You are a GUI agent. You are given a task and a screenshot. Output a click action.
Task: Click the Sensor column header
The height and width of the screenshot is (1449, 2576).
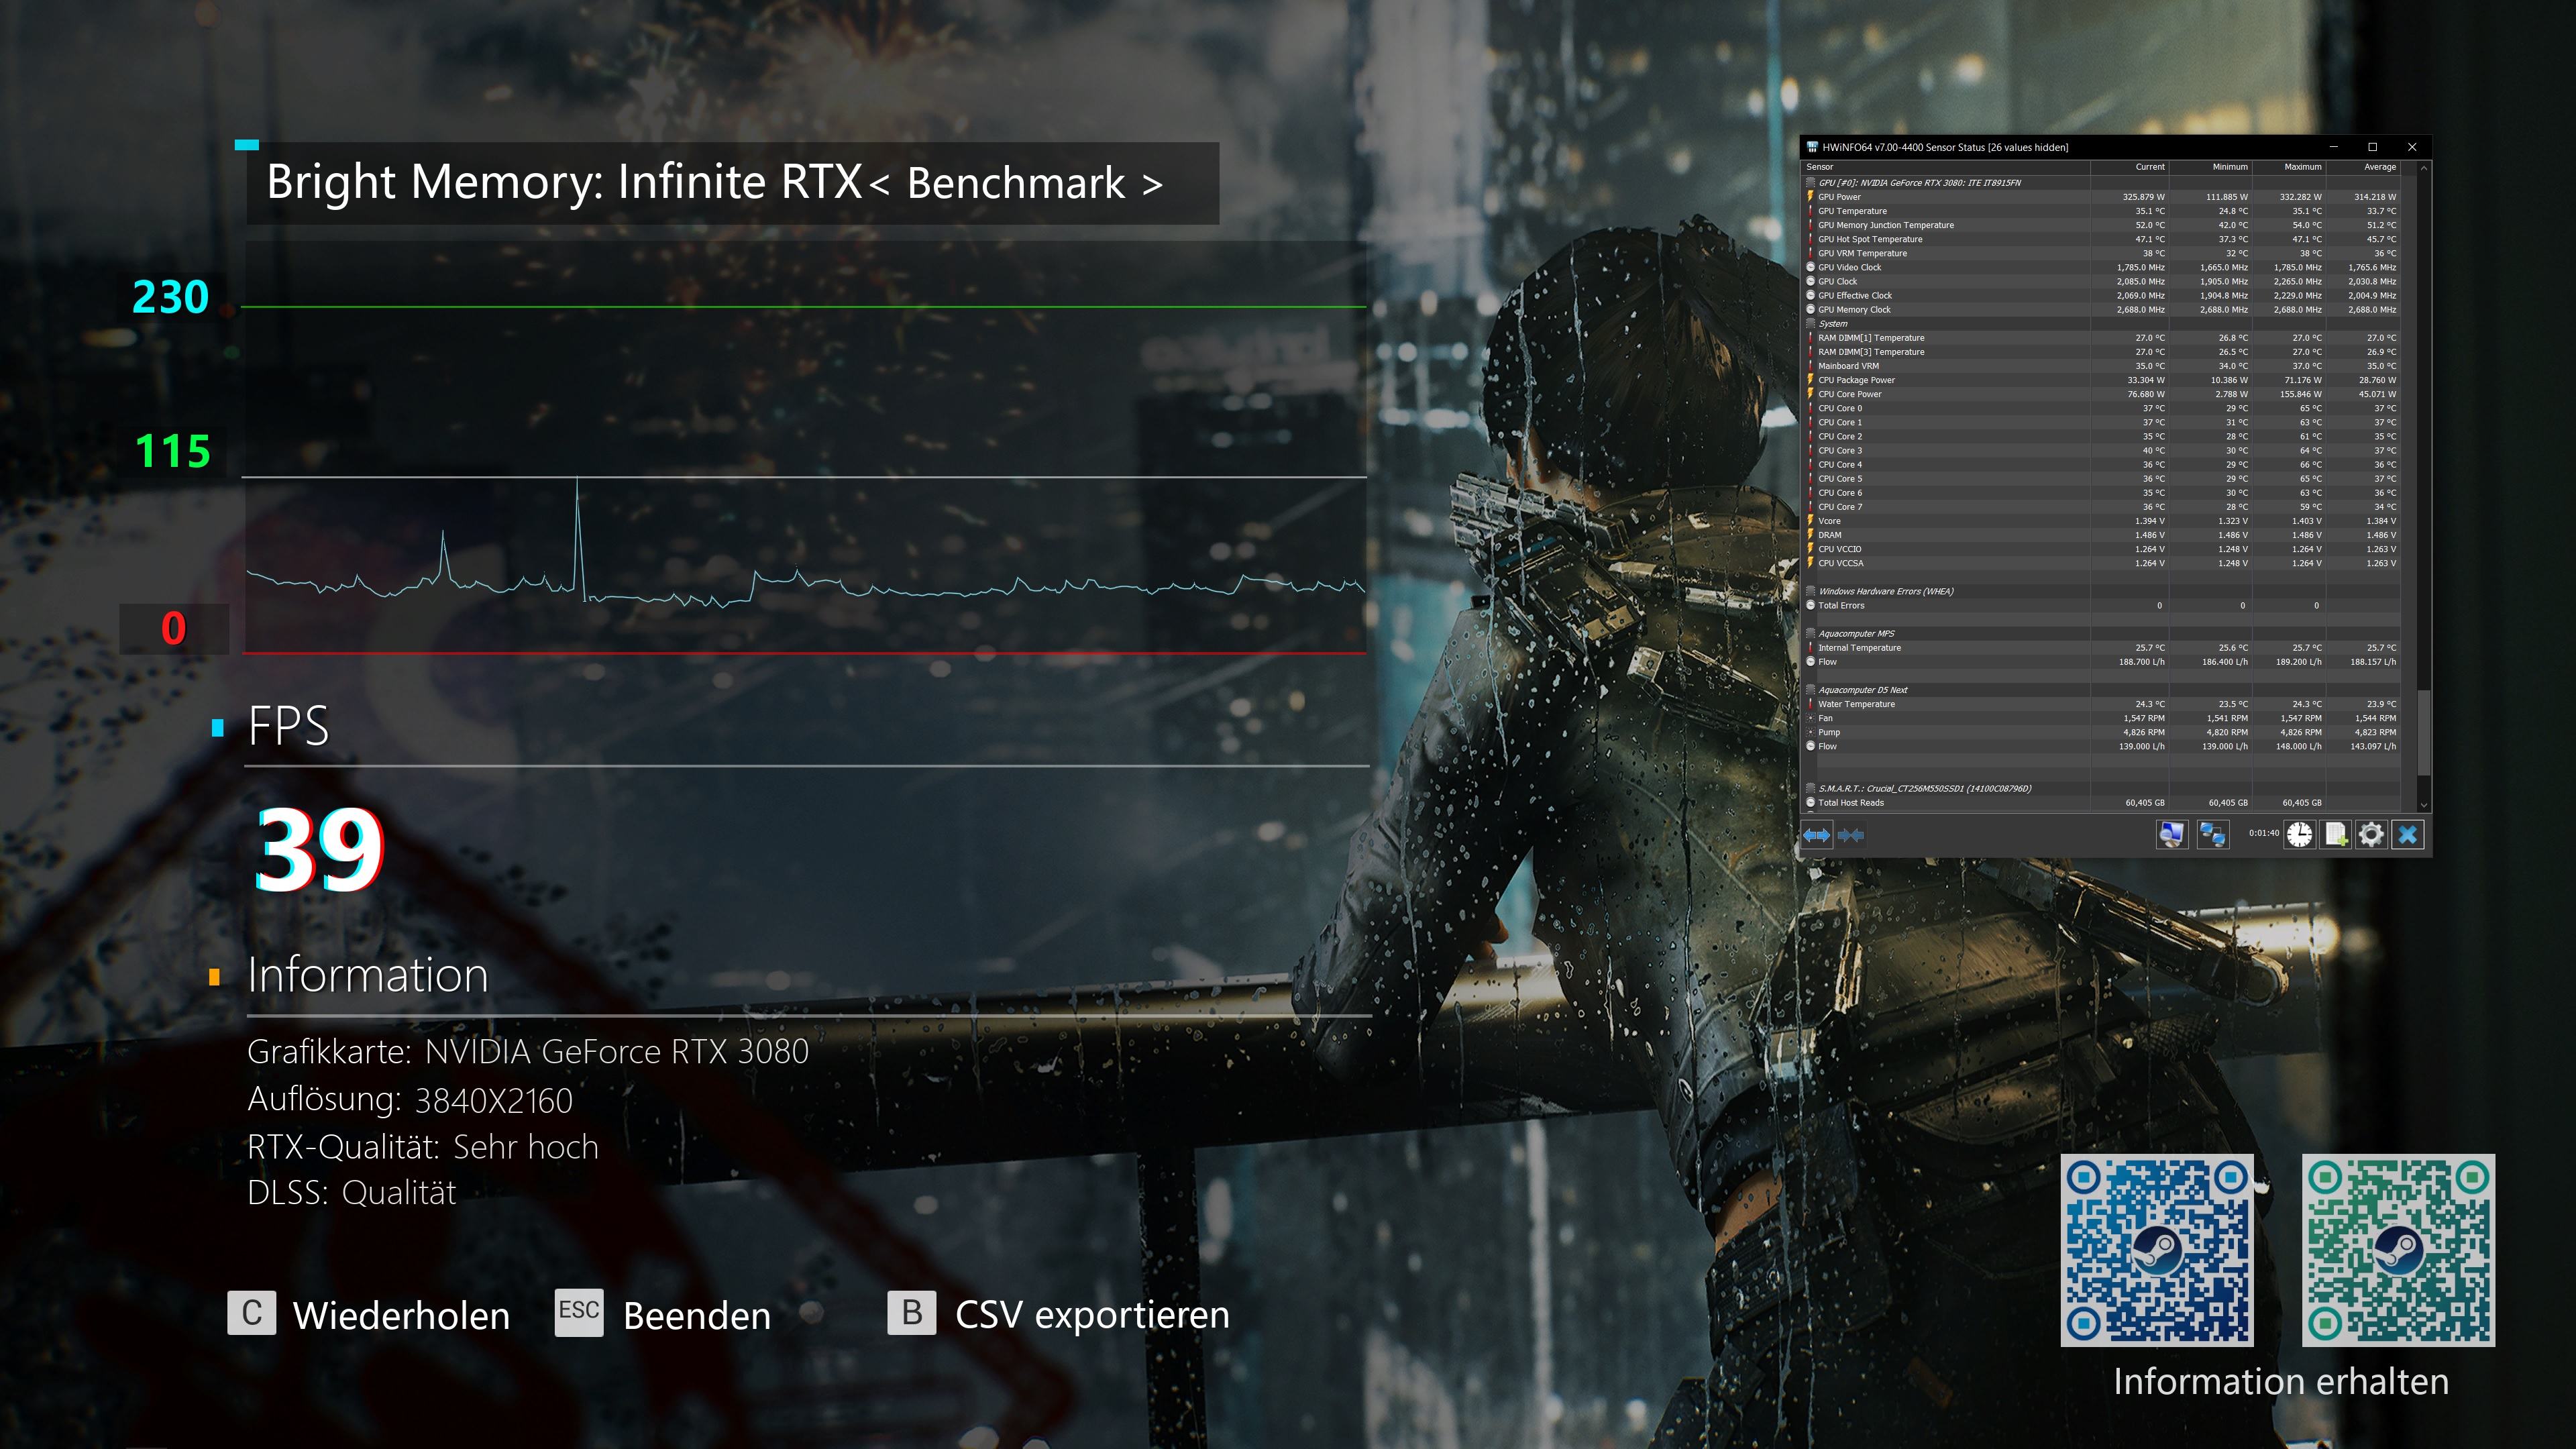tap(1946, 167)
